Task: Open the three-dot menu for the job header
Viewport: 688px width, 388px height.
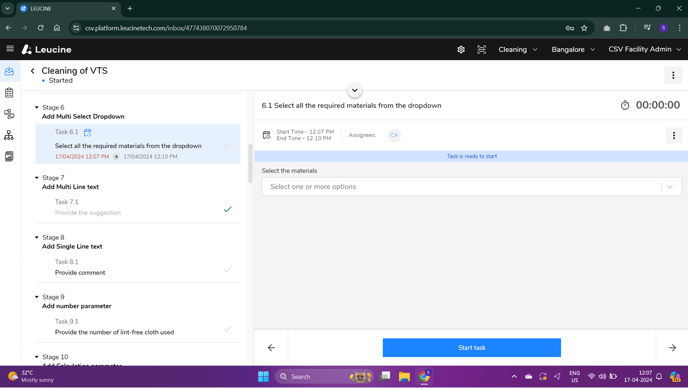Action: (673, 75)
